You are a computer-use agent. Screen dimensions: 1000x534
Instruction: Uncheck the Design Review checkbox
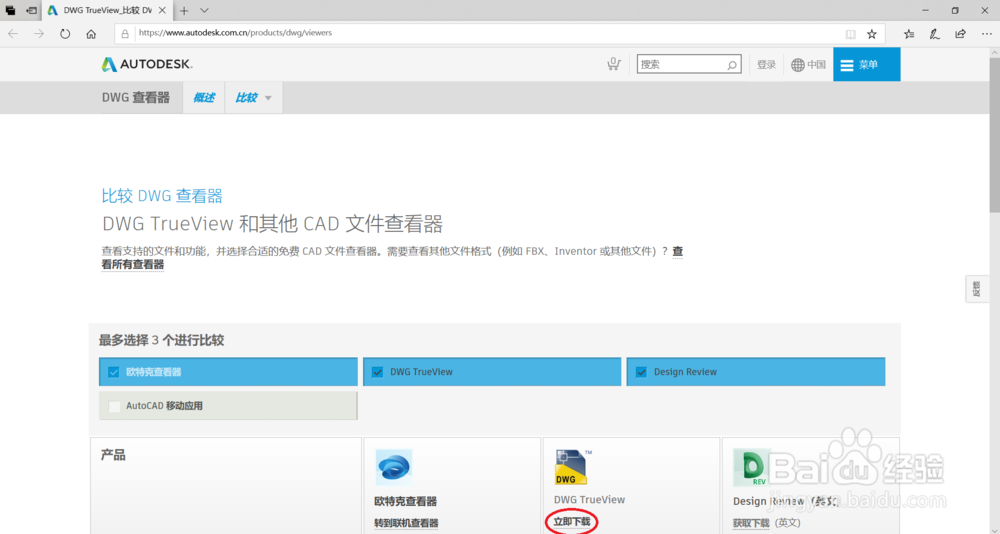[642, 372]
